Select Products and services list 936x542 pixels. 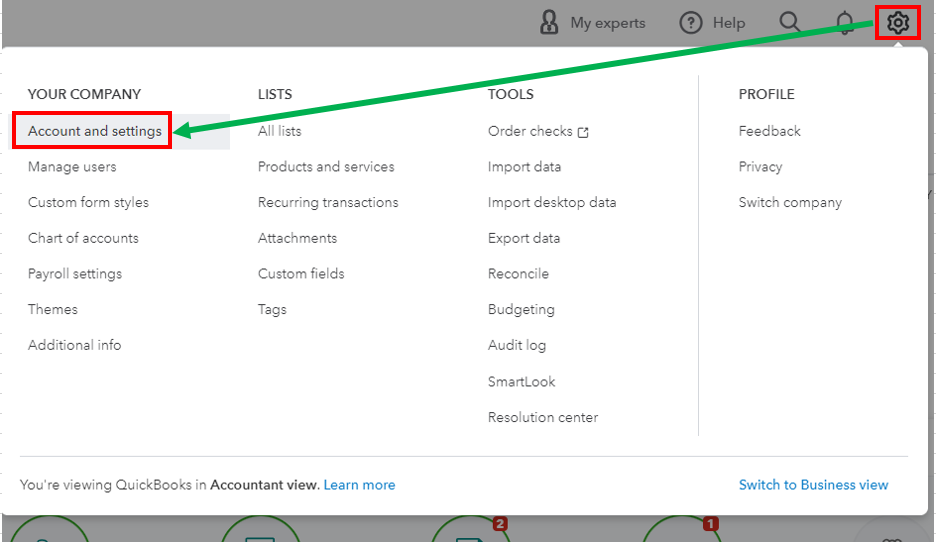coord(326,167)
